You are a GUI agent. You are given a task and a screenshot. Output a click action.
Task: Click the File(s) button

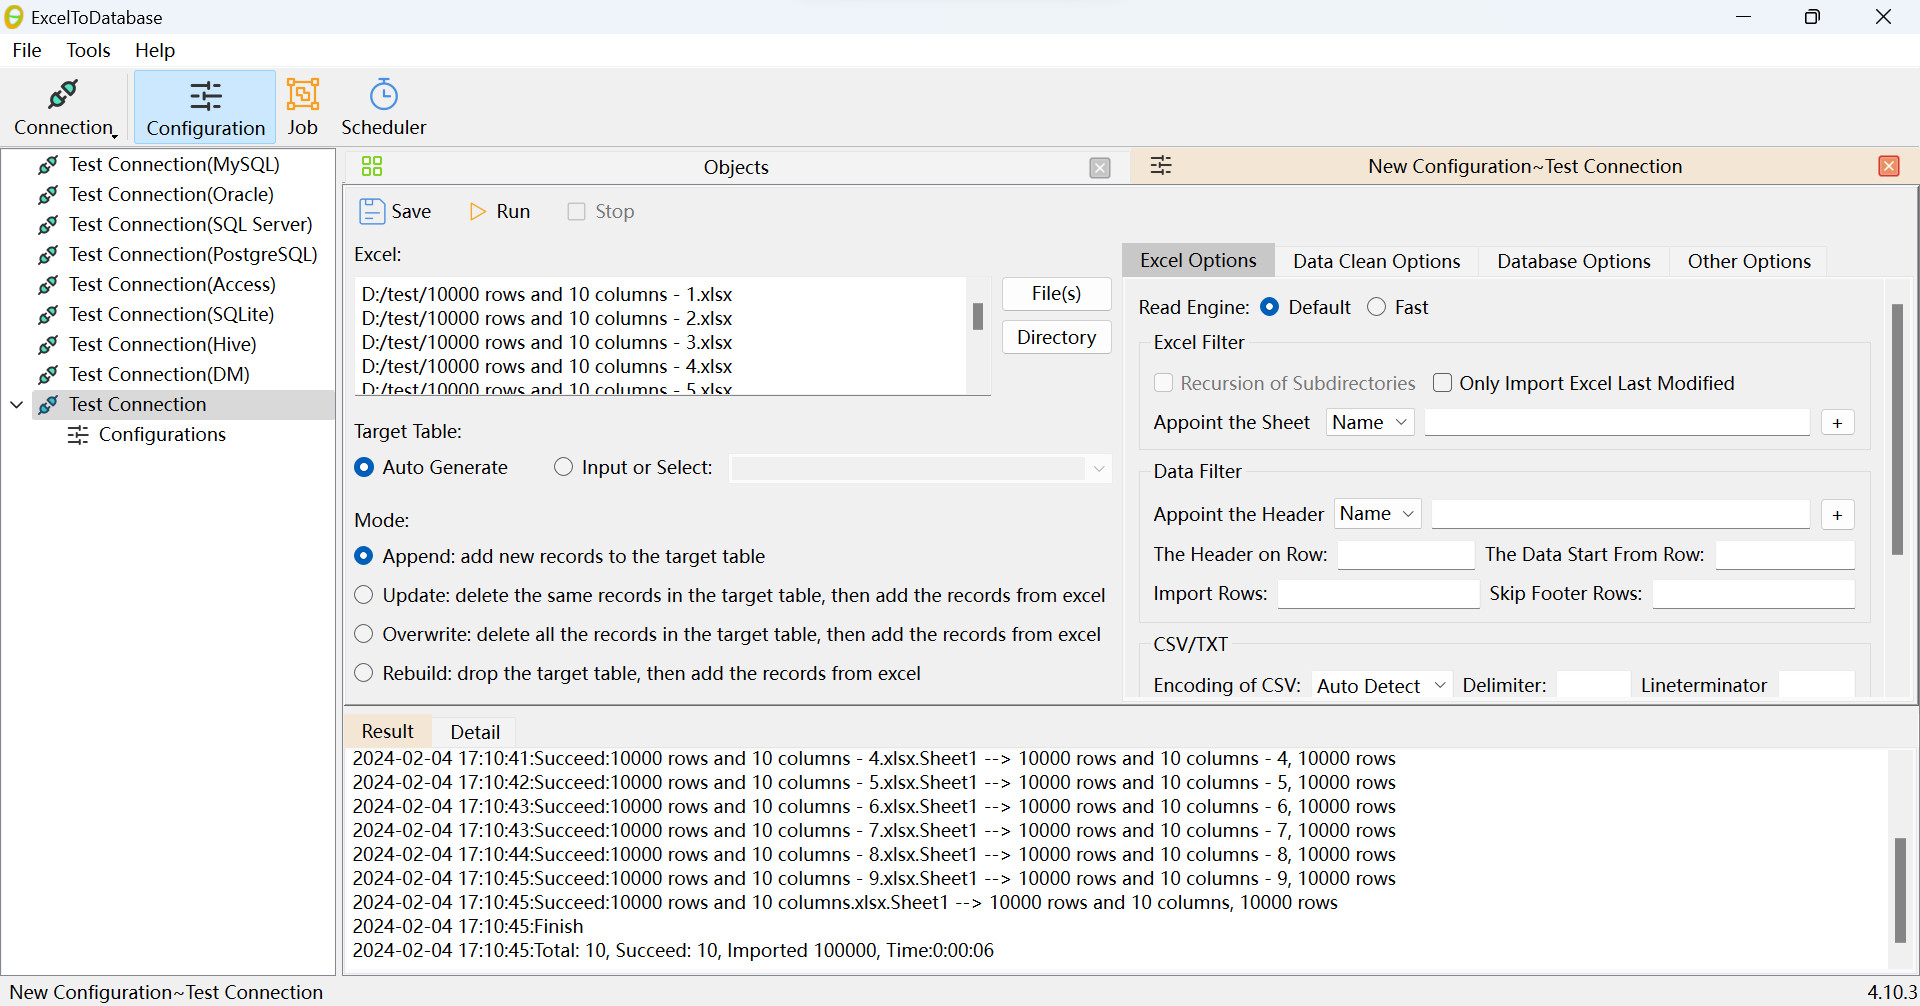[x=1056, y=293]
